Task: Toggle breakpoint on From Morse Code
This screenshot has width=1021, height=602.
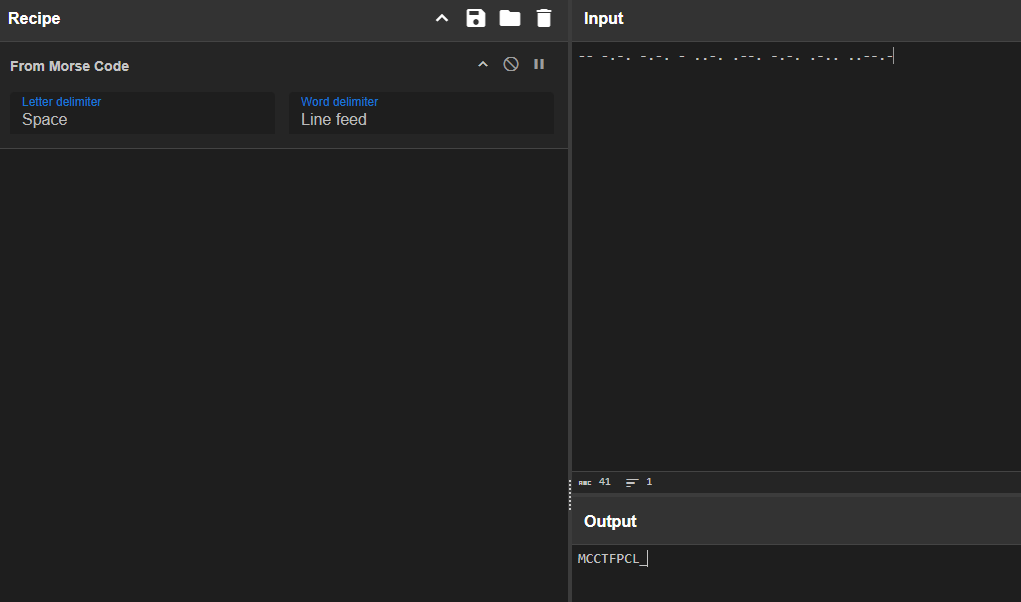Action: (x=539, y=65)
